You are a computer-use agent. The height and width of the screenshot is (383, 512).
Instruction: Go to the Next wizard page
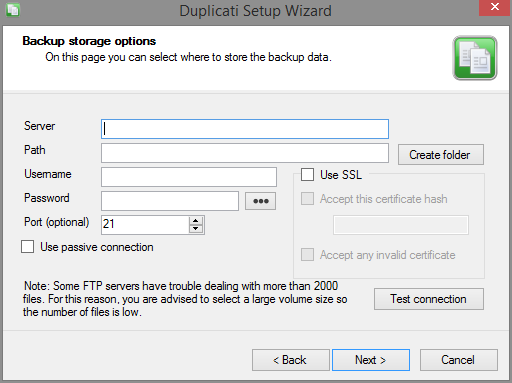pos(371,360)
